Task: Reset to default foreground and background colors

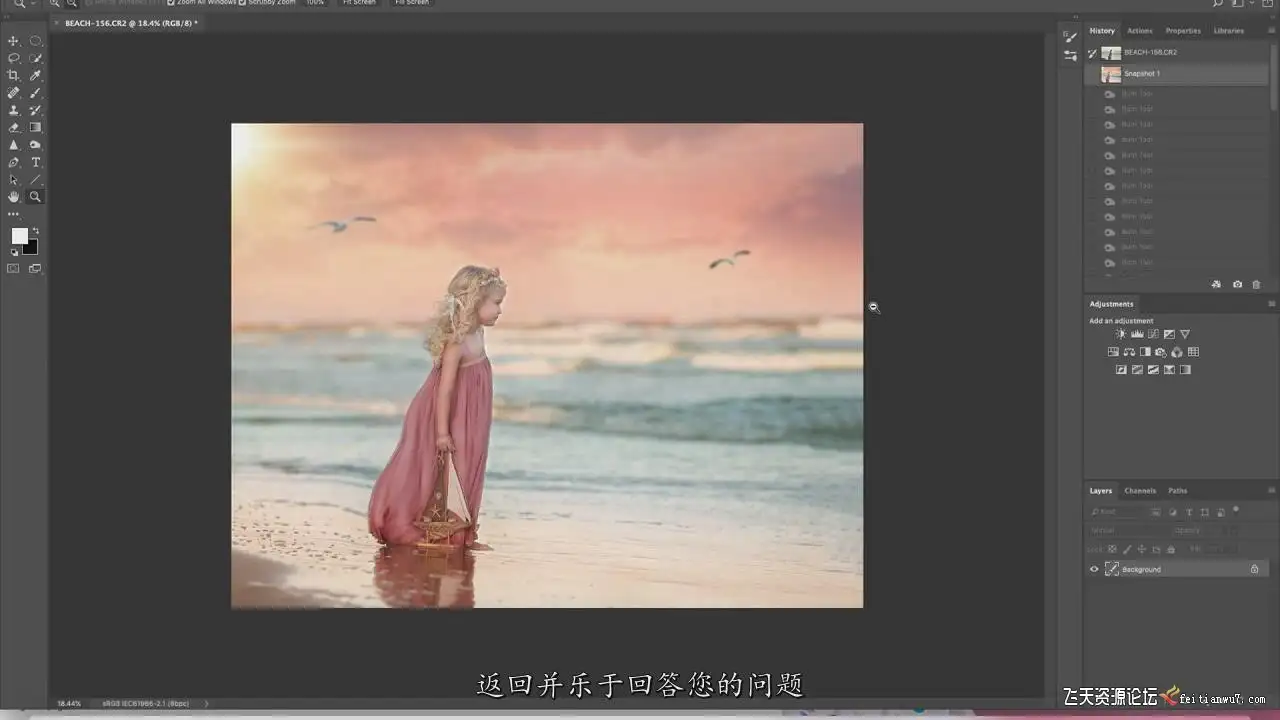Action: click(14, 252)
